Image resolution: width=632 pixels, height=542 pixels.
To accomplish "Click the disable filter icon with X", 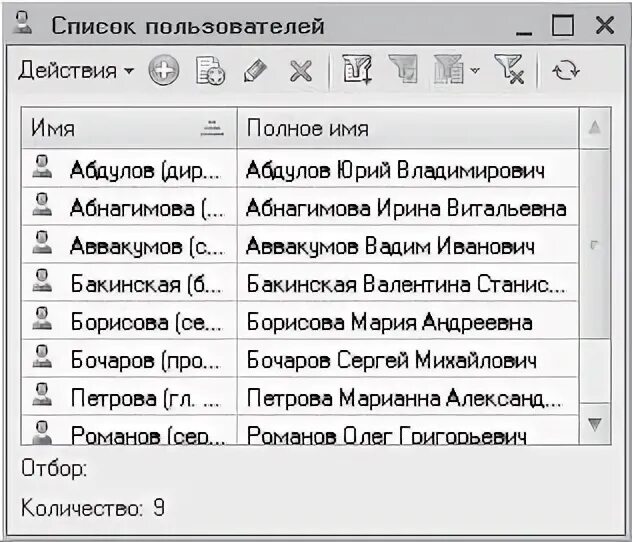I will point(509,70).
